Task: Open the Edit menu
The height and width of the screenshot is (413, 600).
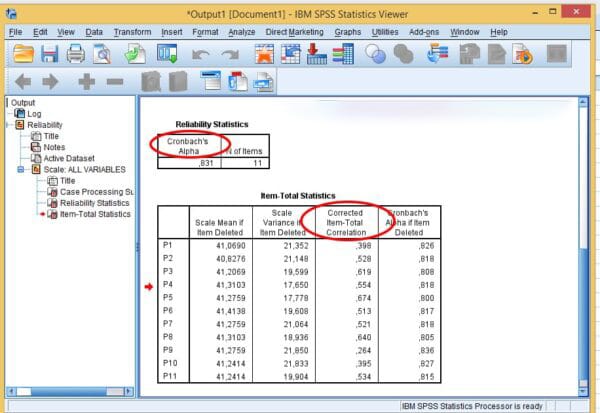Action: coord(40,32)
